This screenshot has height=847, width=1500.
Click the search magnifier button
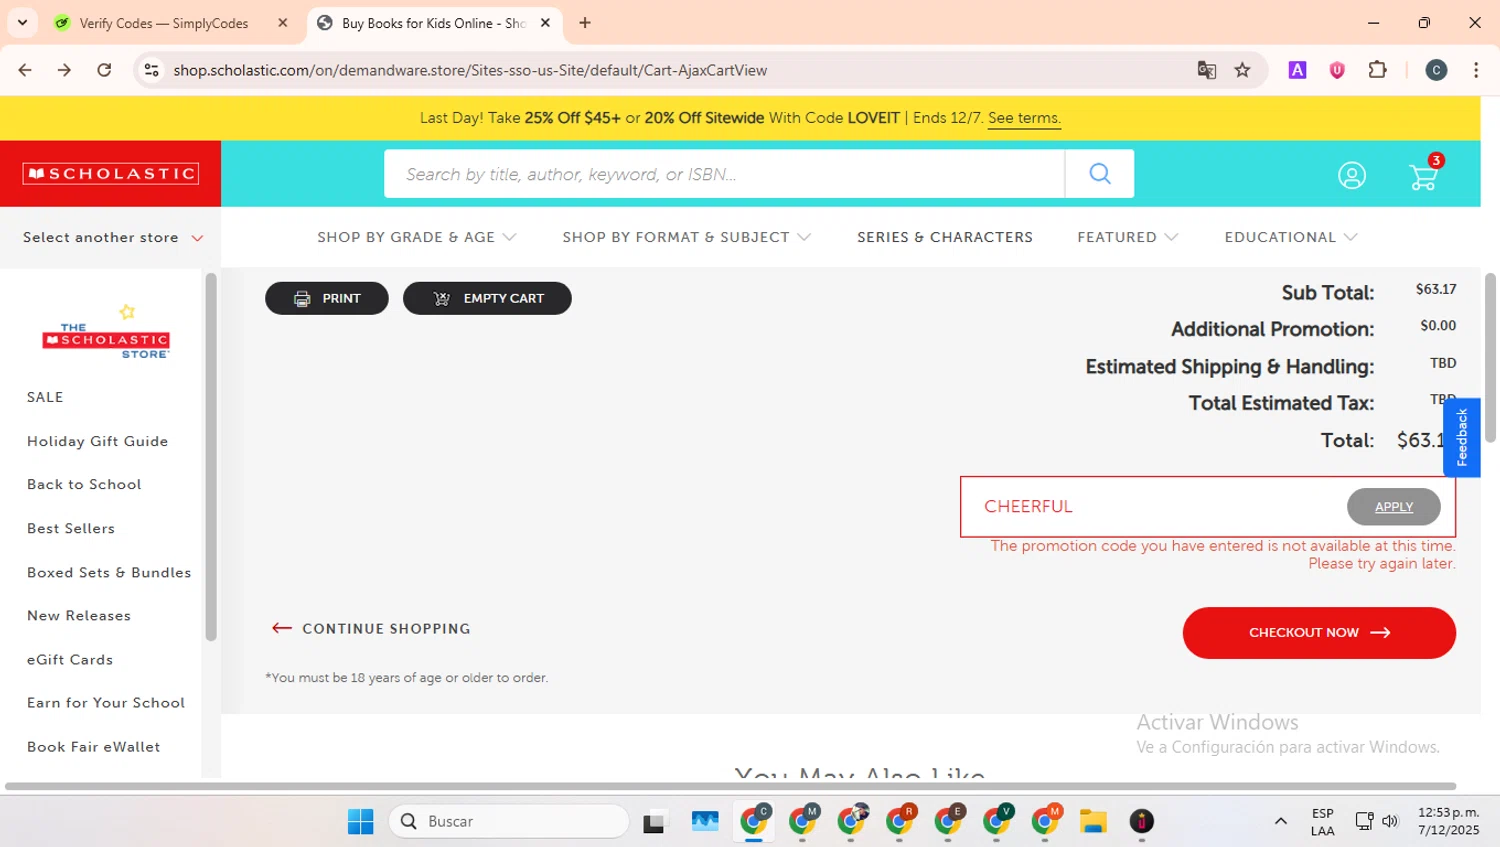click(1100, 174)
